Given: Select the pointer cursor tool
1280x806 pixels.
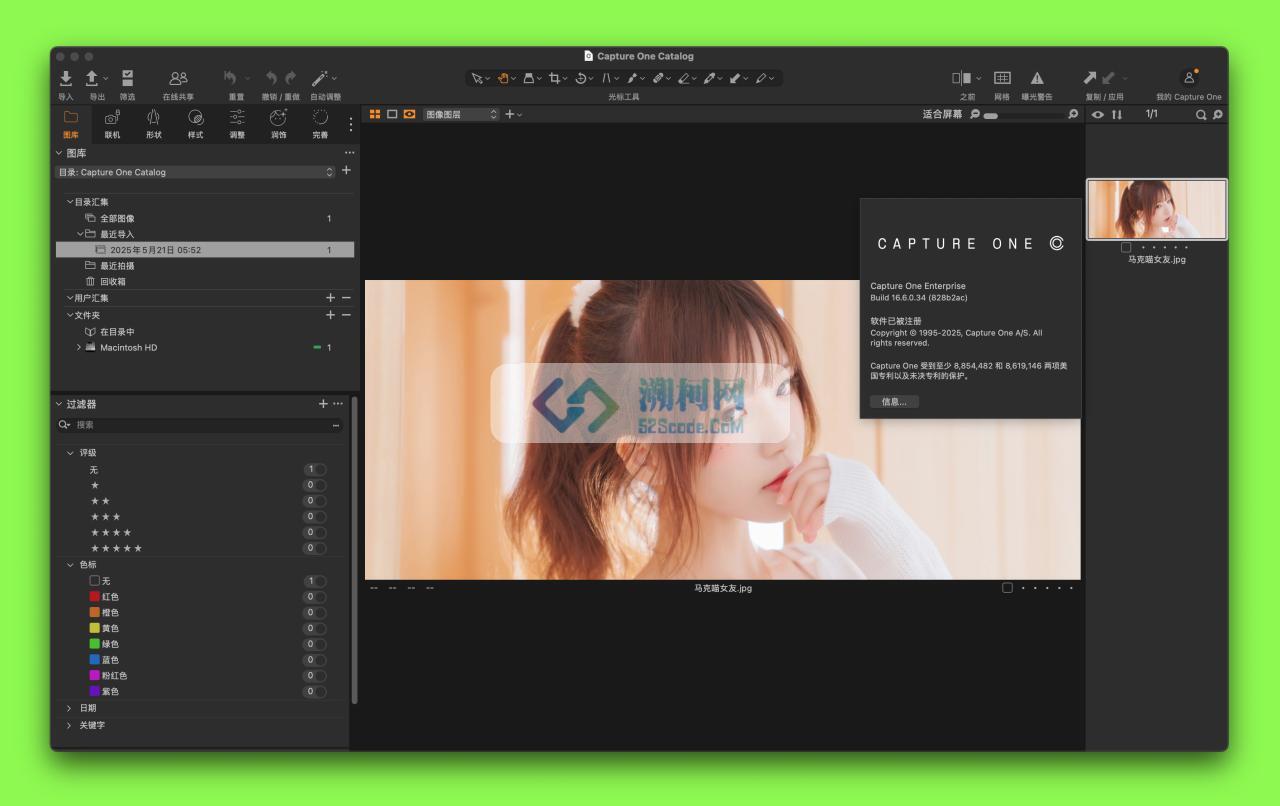Looking at the screenshot, I should 477,78.
